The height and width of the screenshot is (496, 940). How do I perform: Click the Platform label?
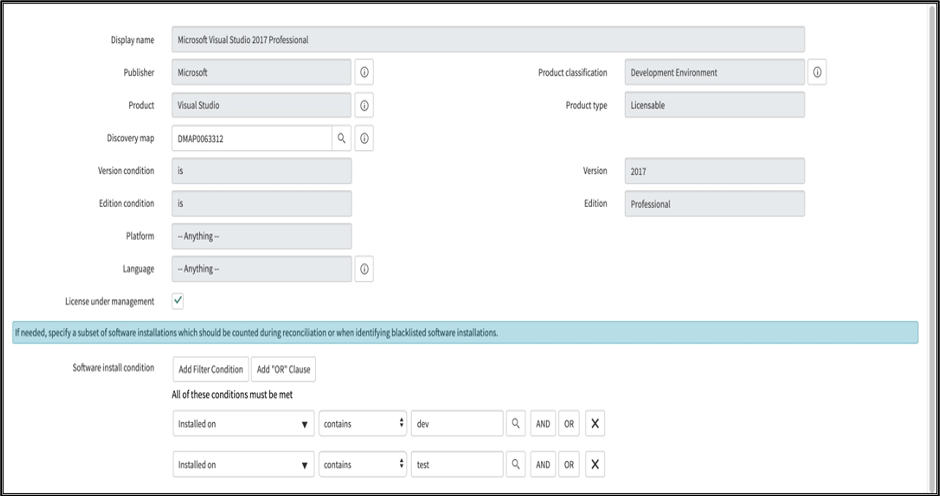140,236
